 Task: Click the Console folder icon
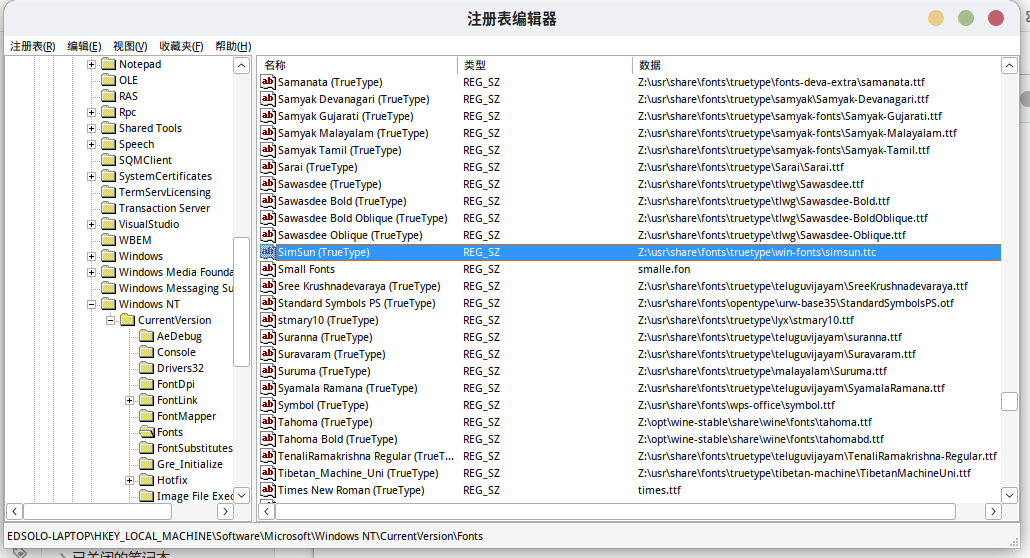pos(146,352)
